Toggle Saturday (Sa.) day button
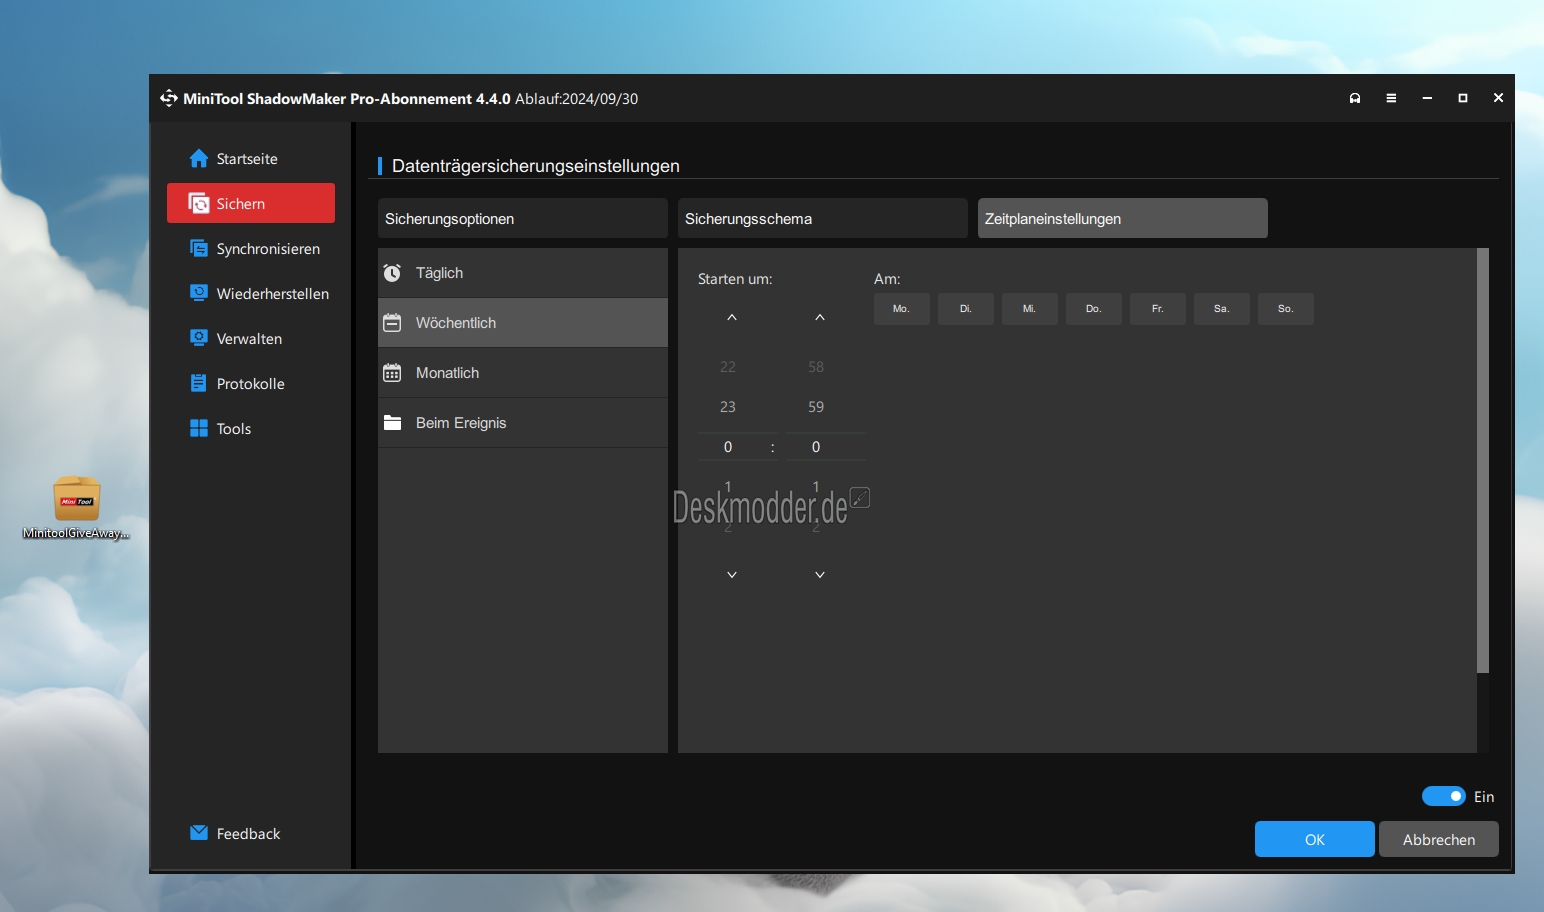 (1222, 309)
